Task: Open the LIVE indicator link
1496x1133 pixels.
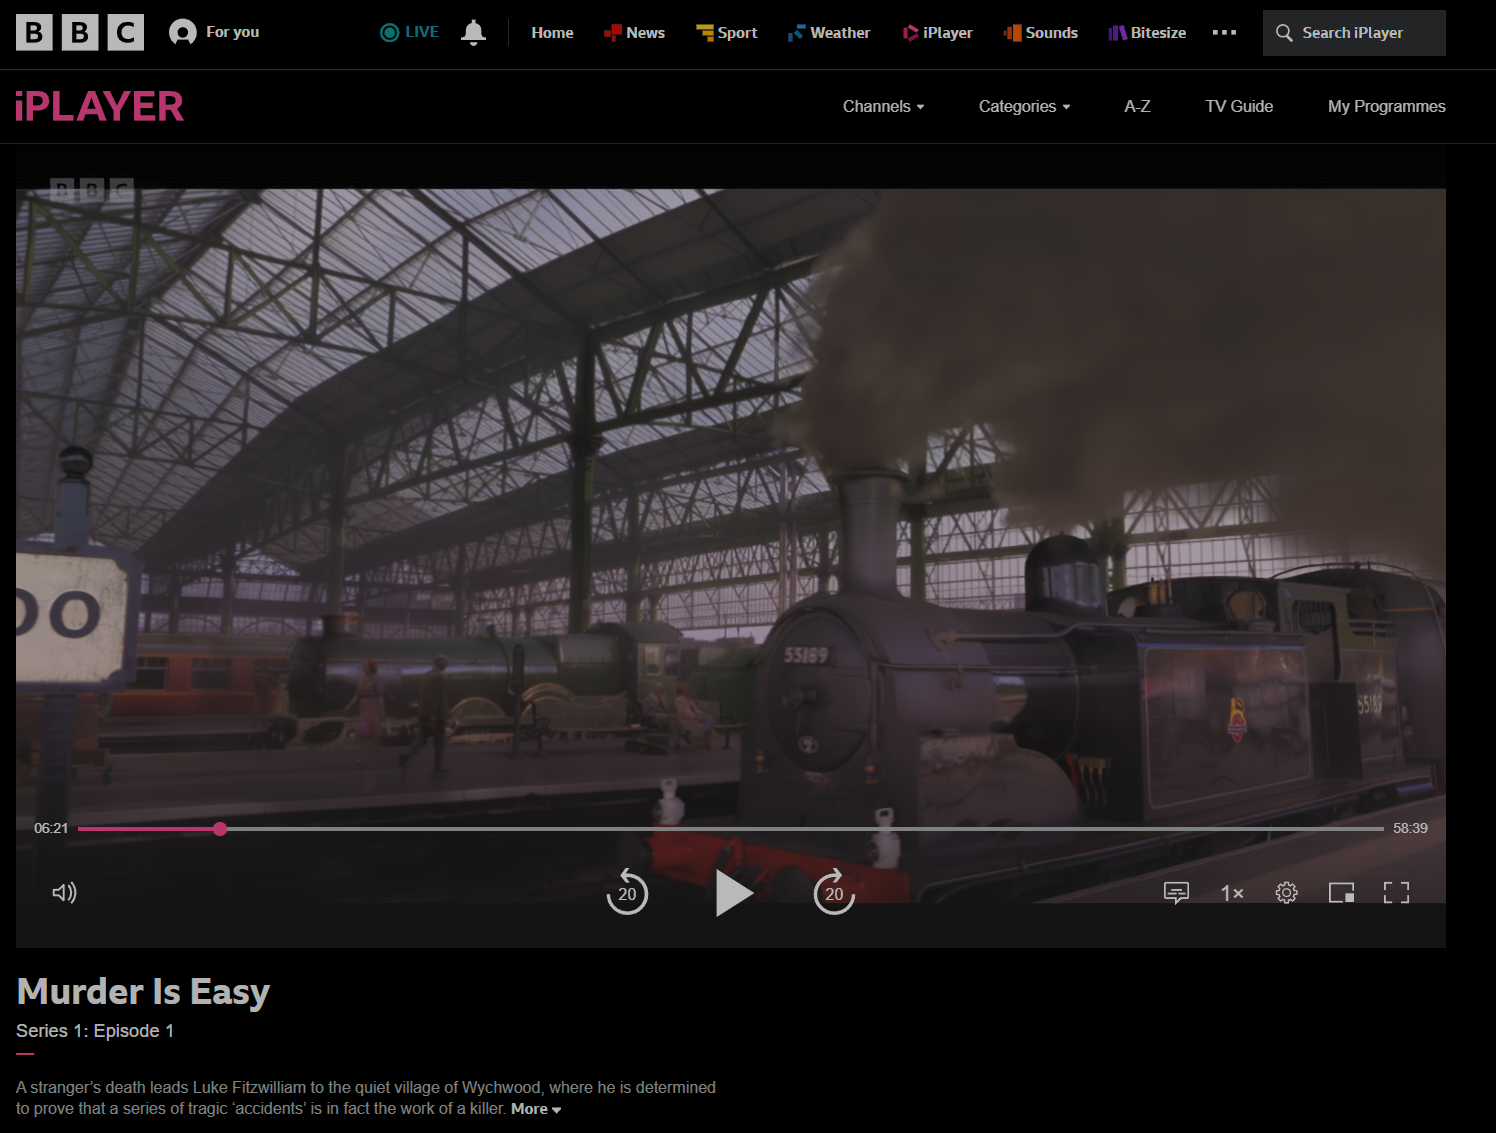Action: click(x=410, y=32)
